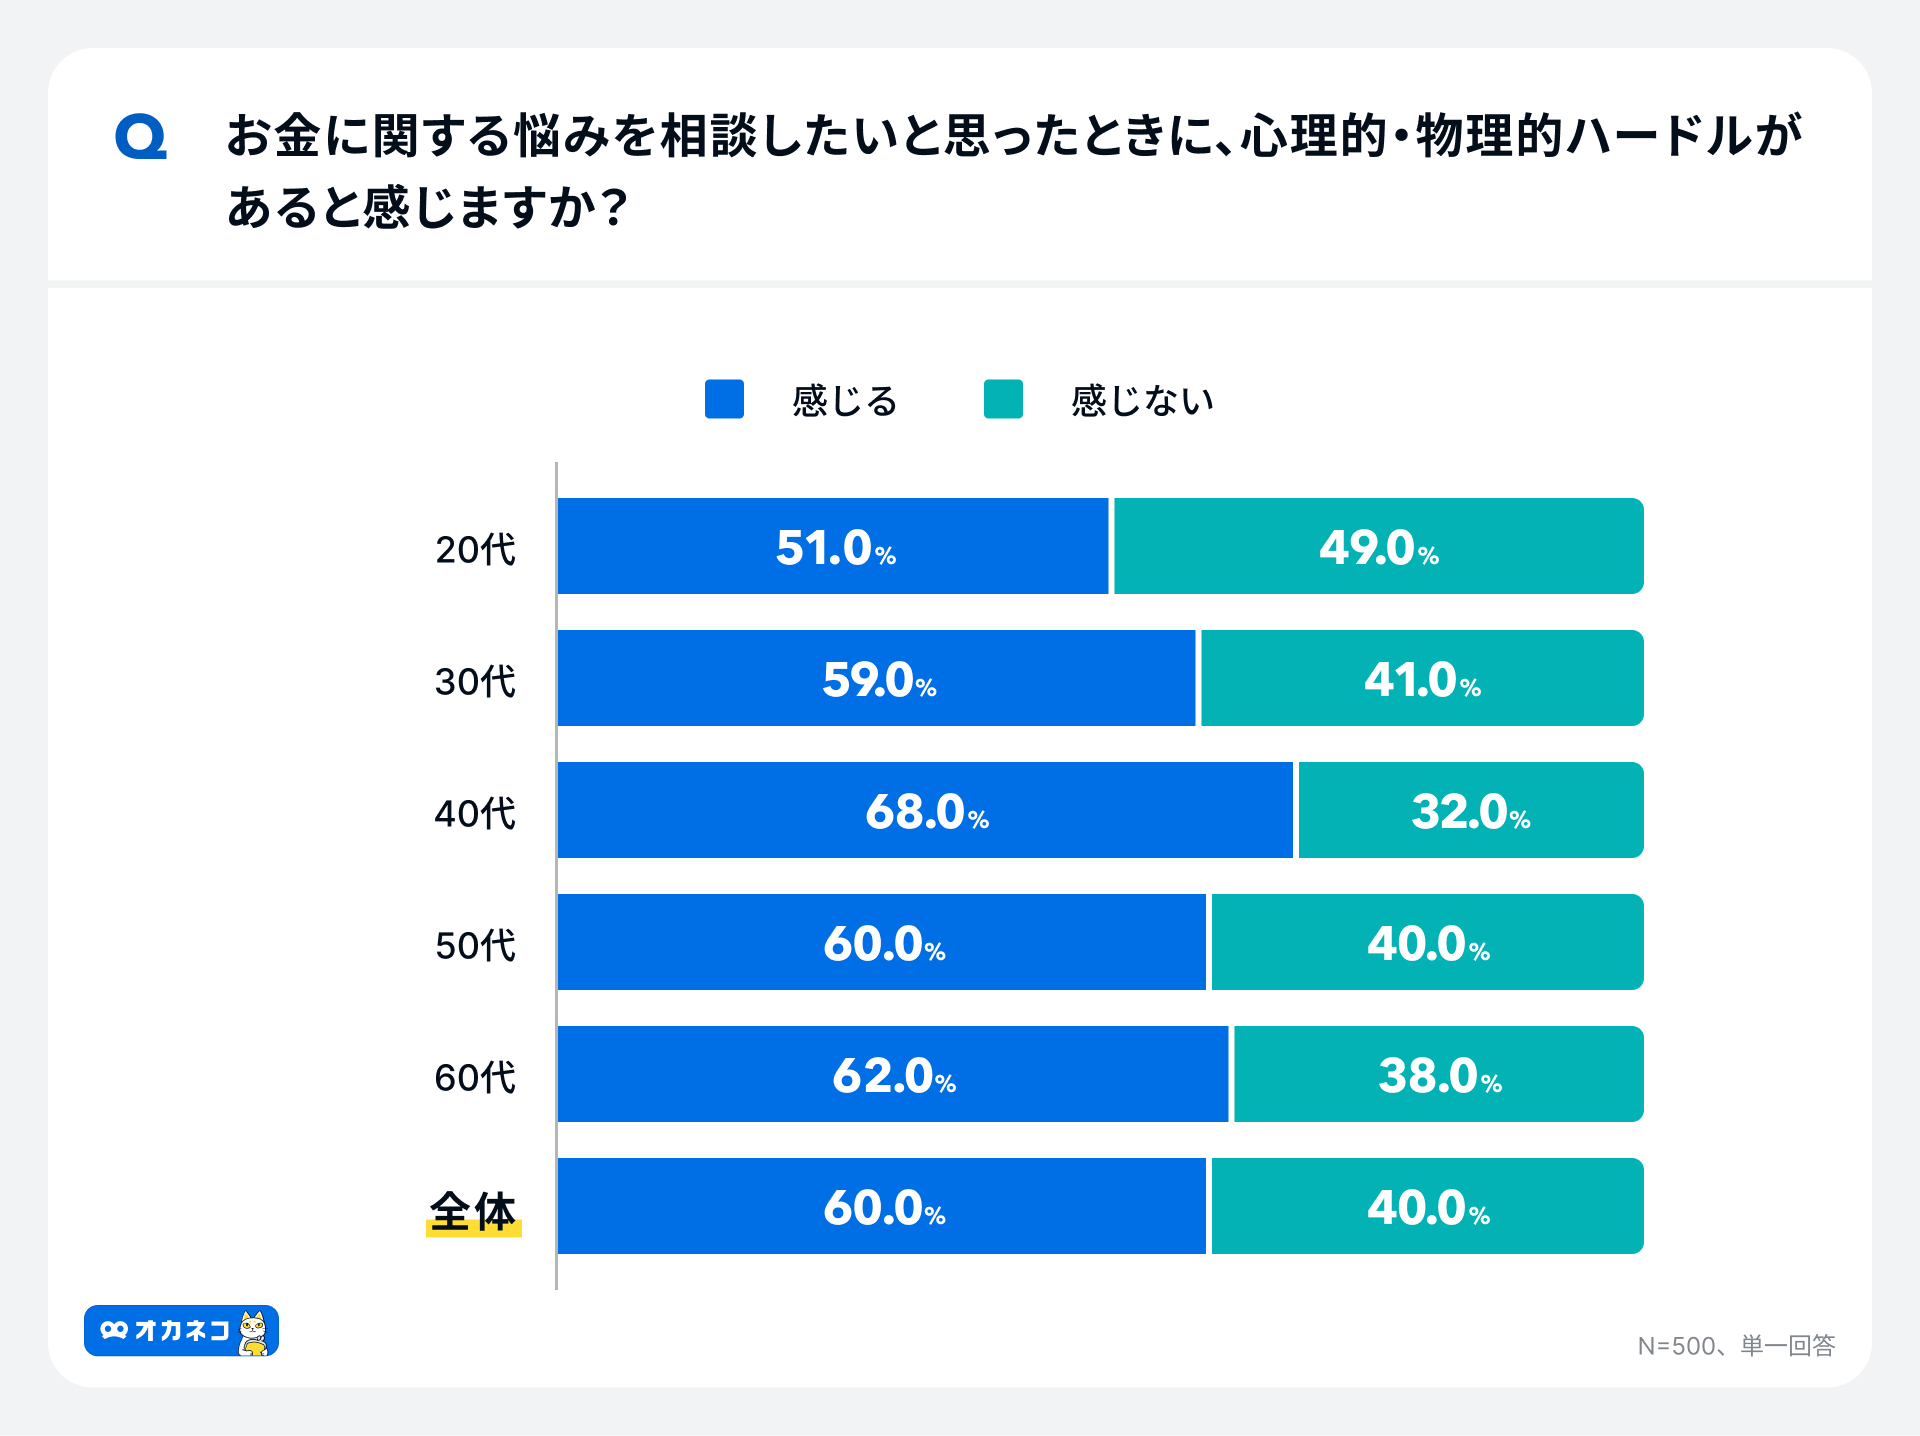Click the 49.0% teal bar for 20代

(x=1378, y=546)
